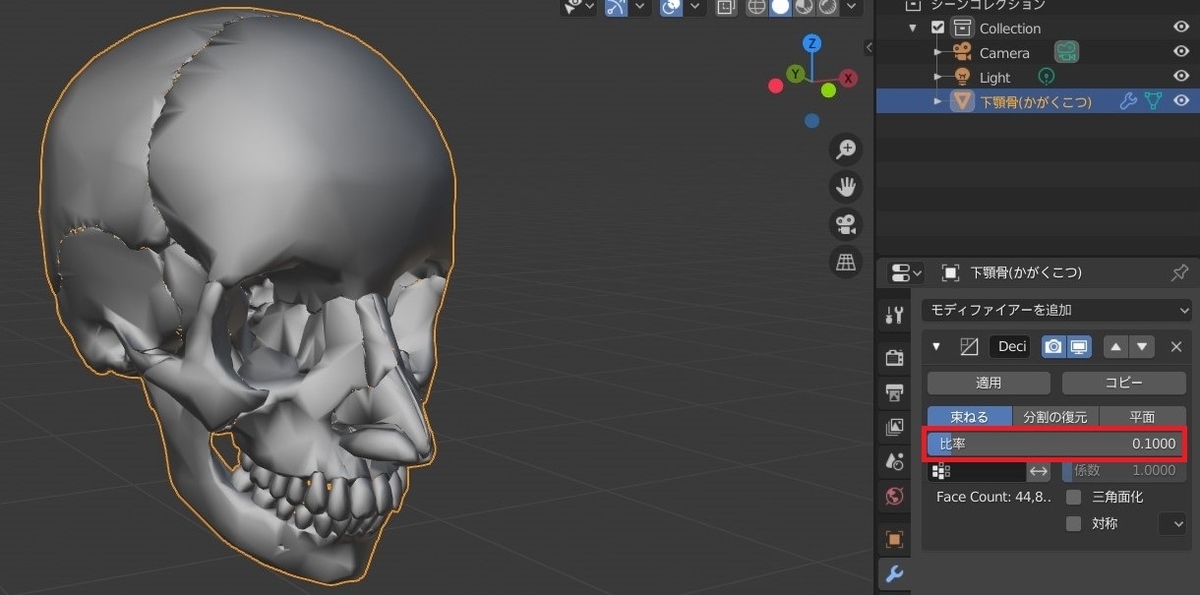Toggle modifier render visibility camera
This screenshot has width=1200, height=595.
[1053, 347]
